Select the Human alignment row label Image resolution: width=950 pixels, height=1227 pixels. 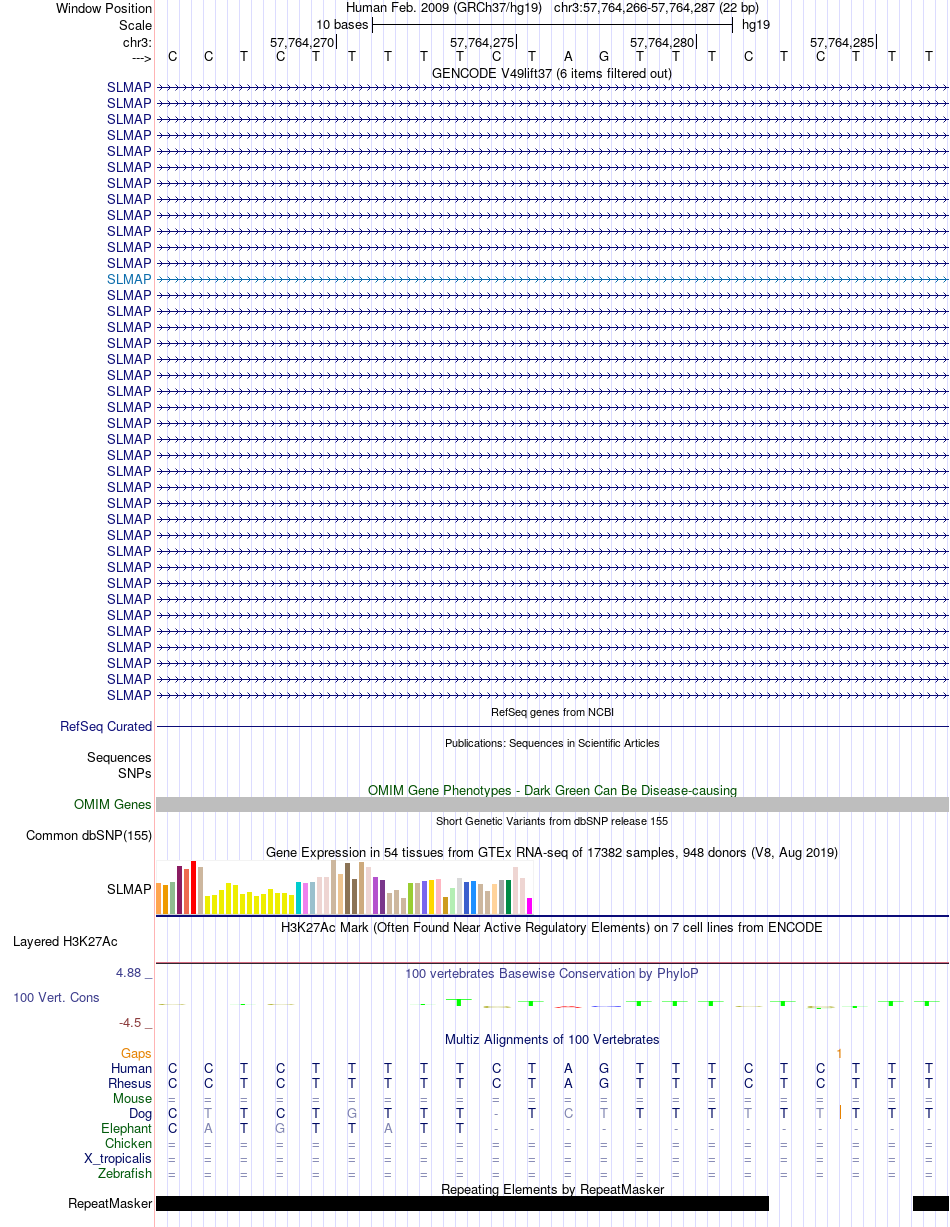tap(132, 1069)
